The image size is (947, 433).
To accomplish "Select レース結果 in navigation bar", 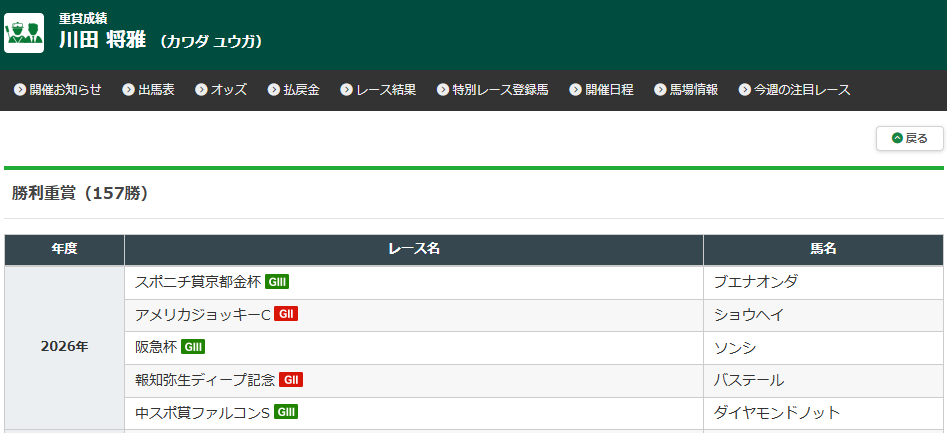I will tap(378, 90).
